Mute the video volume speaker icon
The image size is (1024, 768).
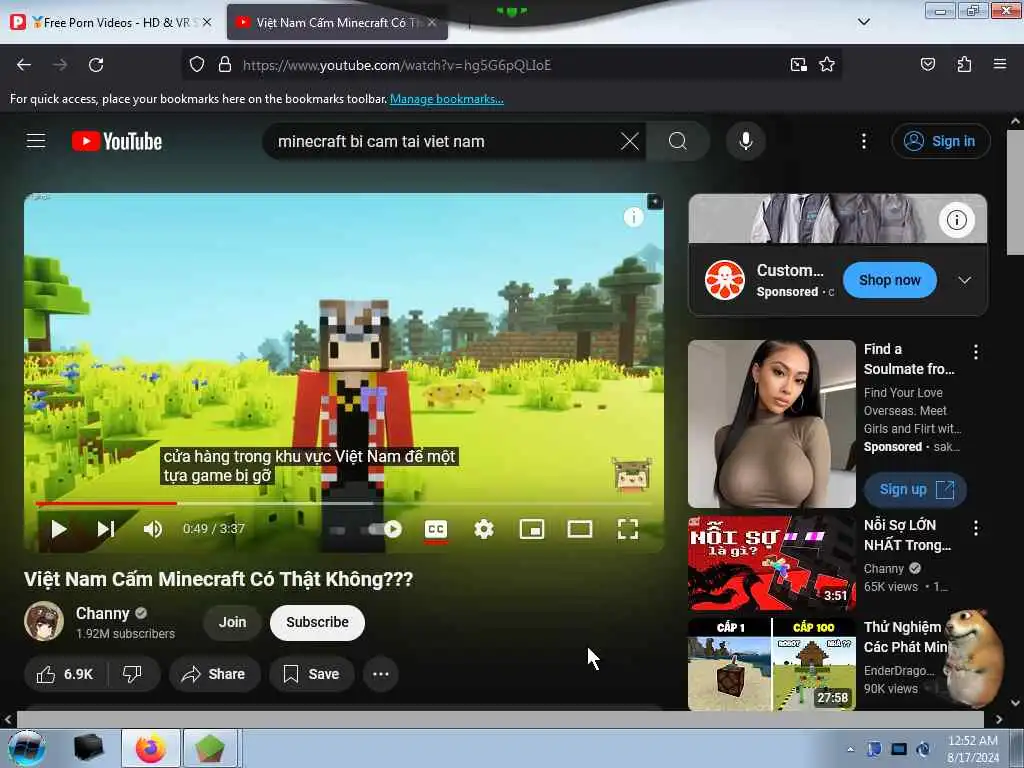pyautogui.click(x=152, y=529)
